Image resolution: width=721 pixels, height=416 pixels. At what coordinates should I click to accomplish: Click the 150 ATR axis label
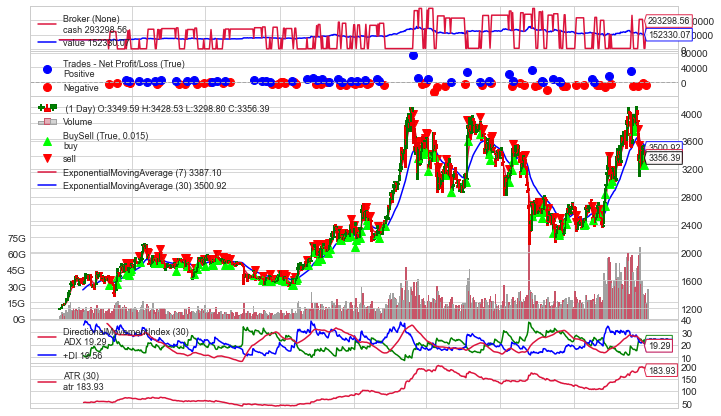point(688,380)
